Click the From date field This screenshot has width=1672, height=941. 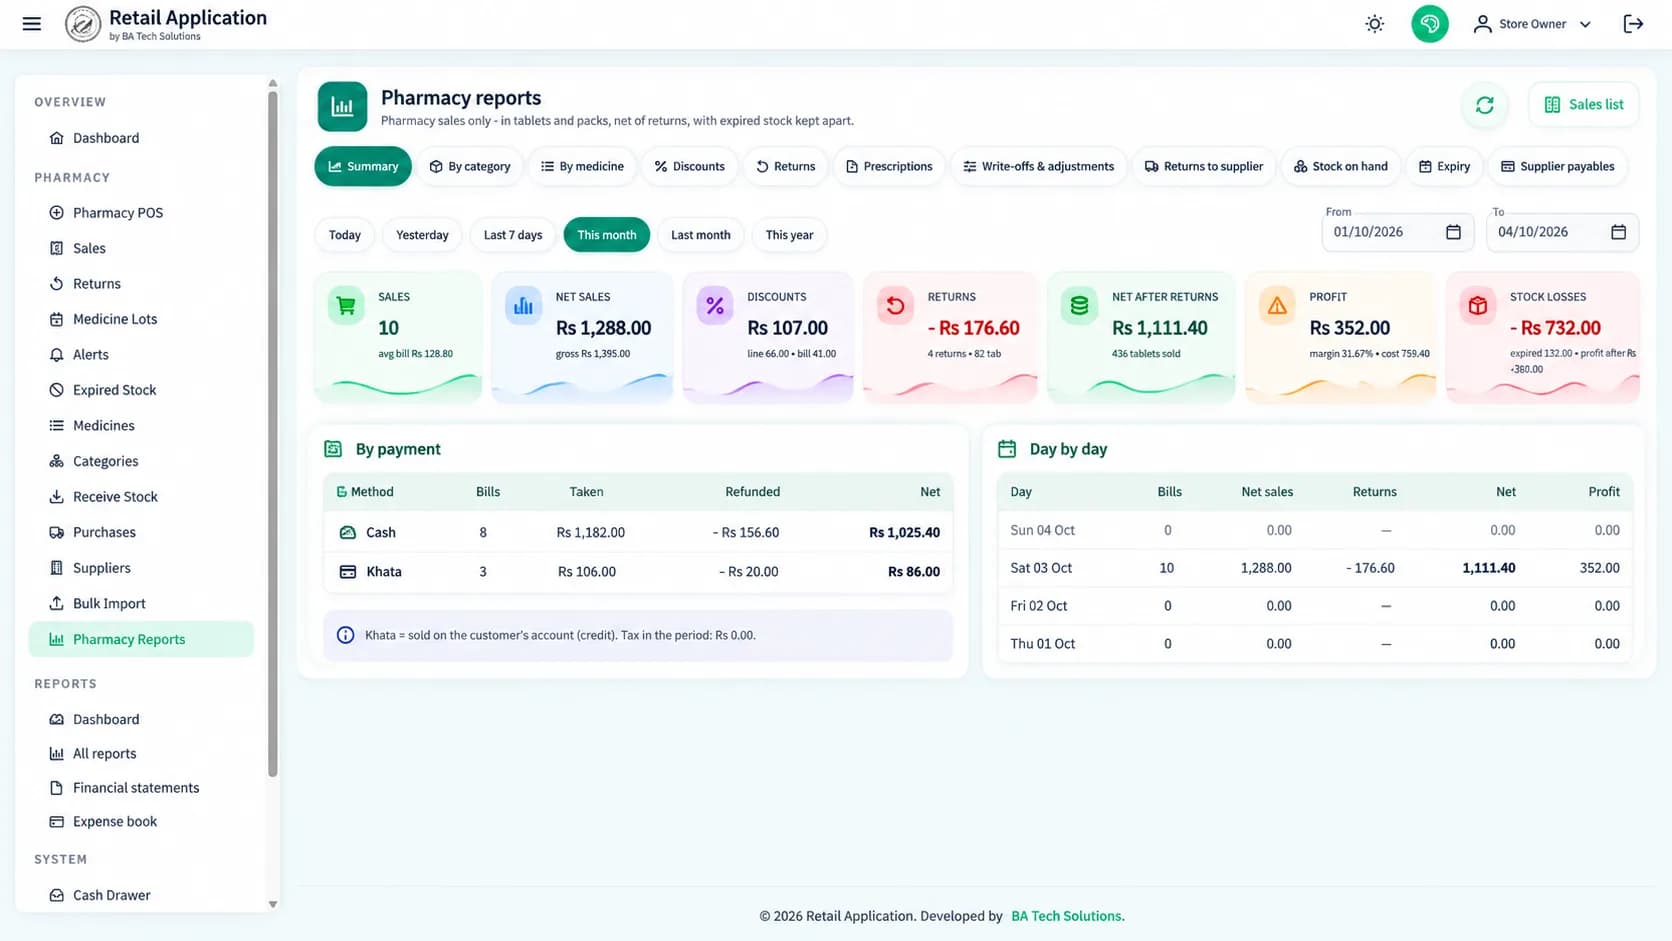click(1397, 232)
